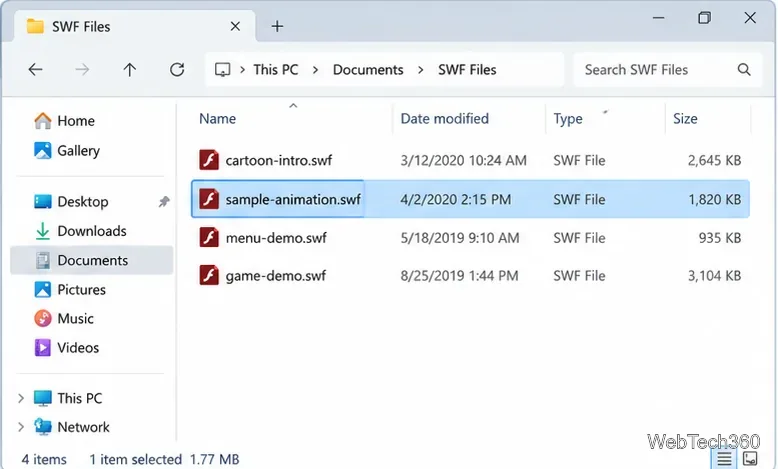
Task: Toggle sort direction arrow above Name
Action: click(293, 105)
